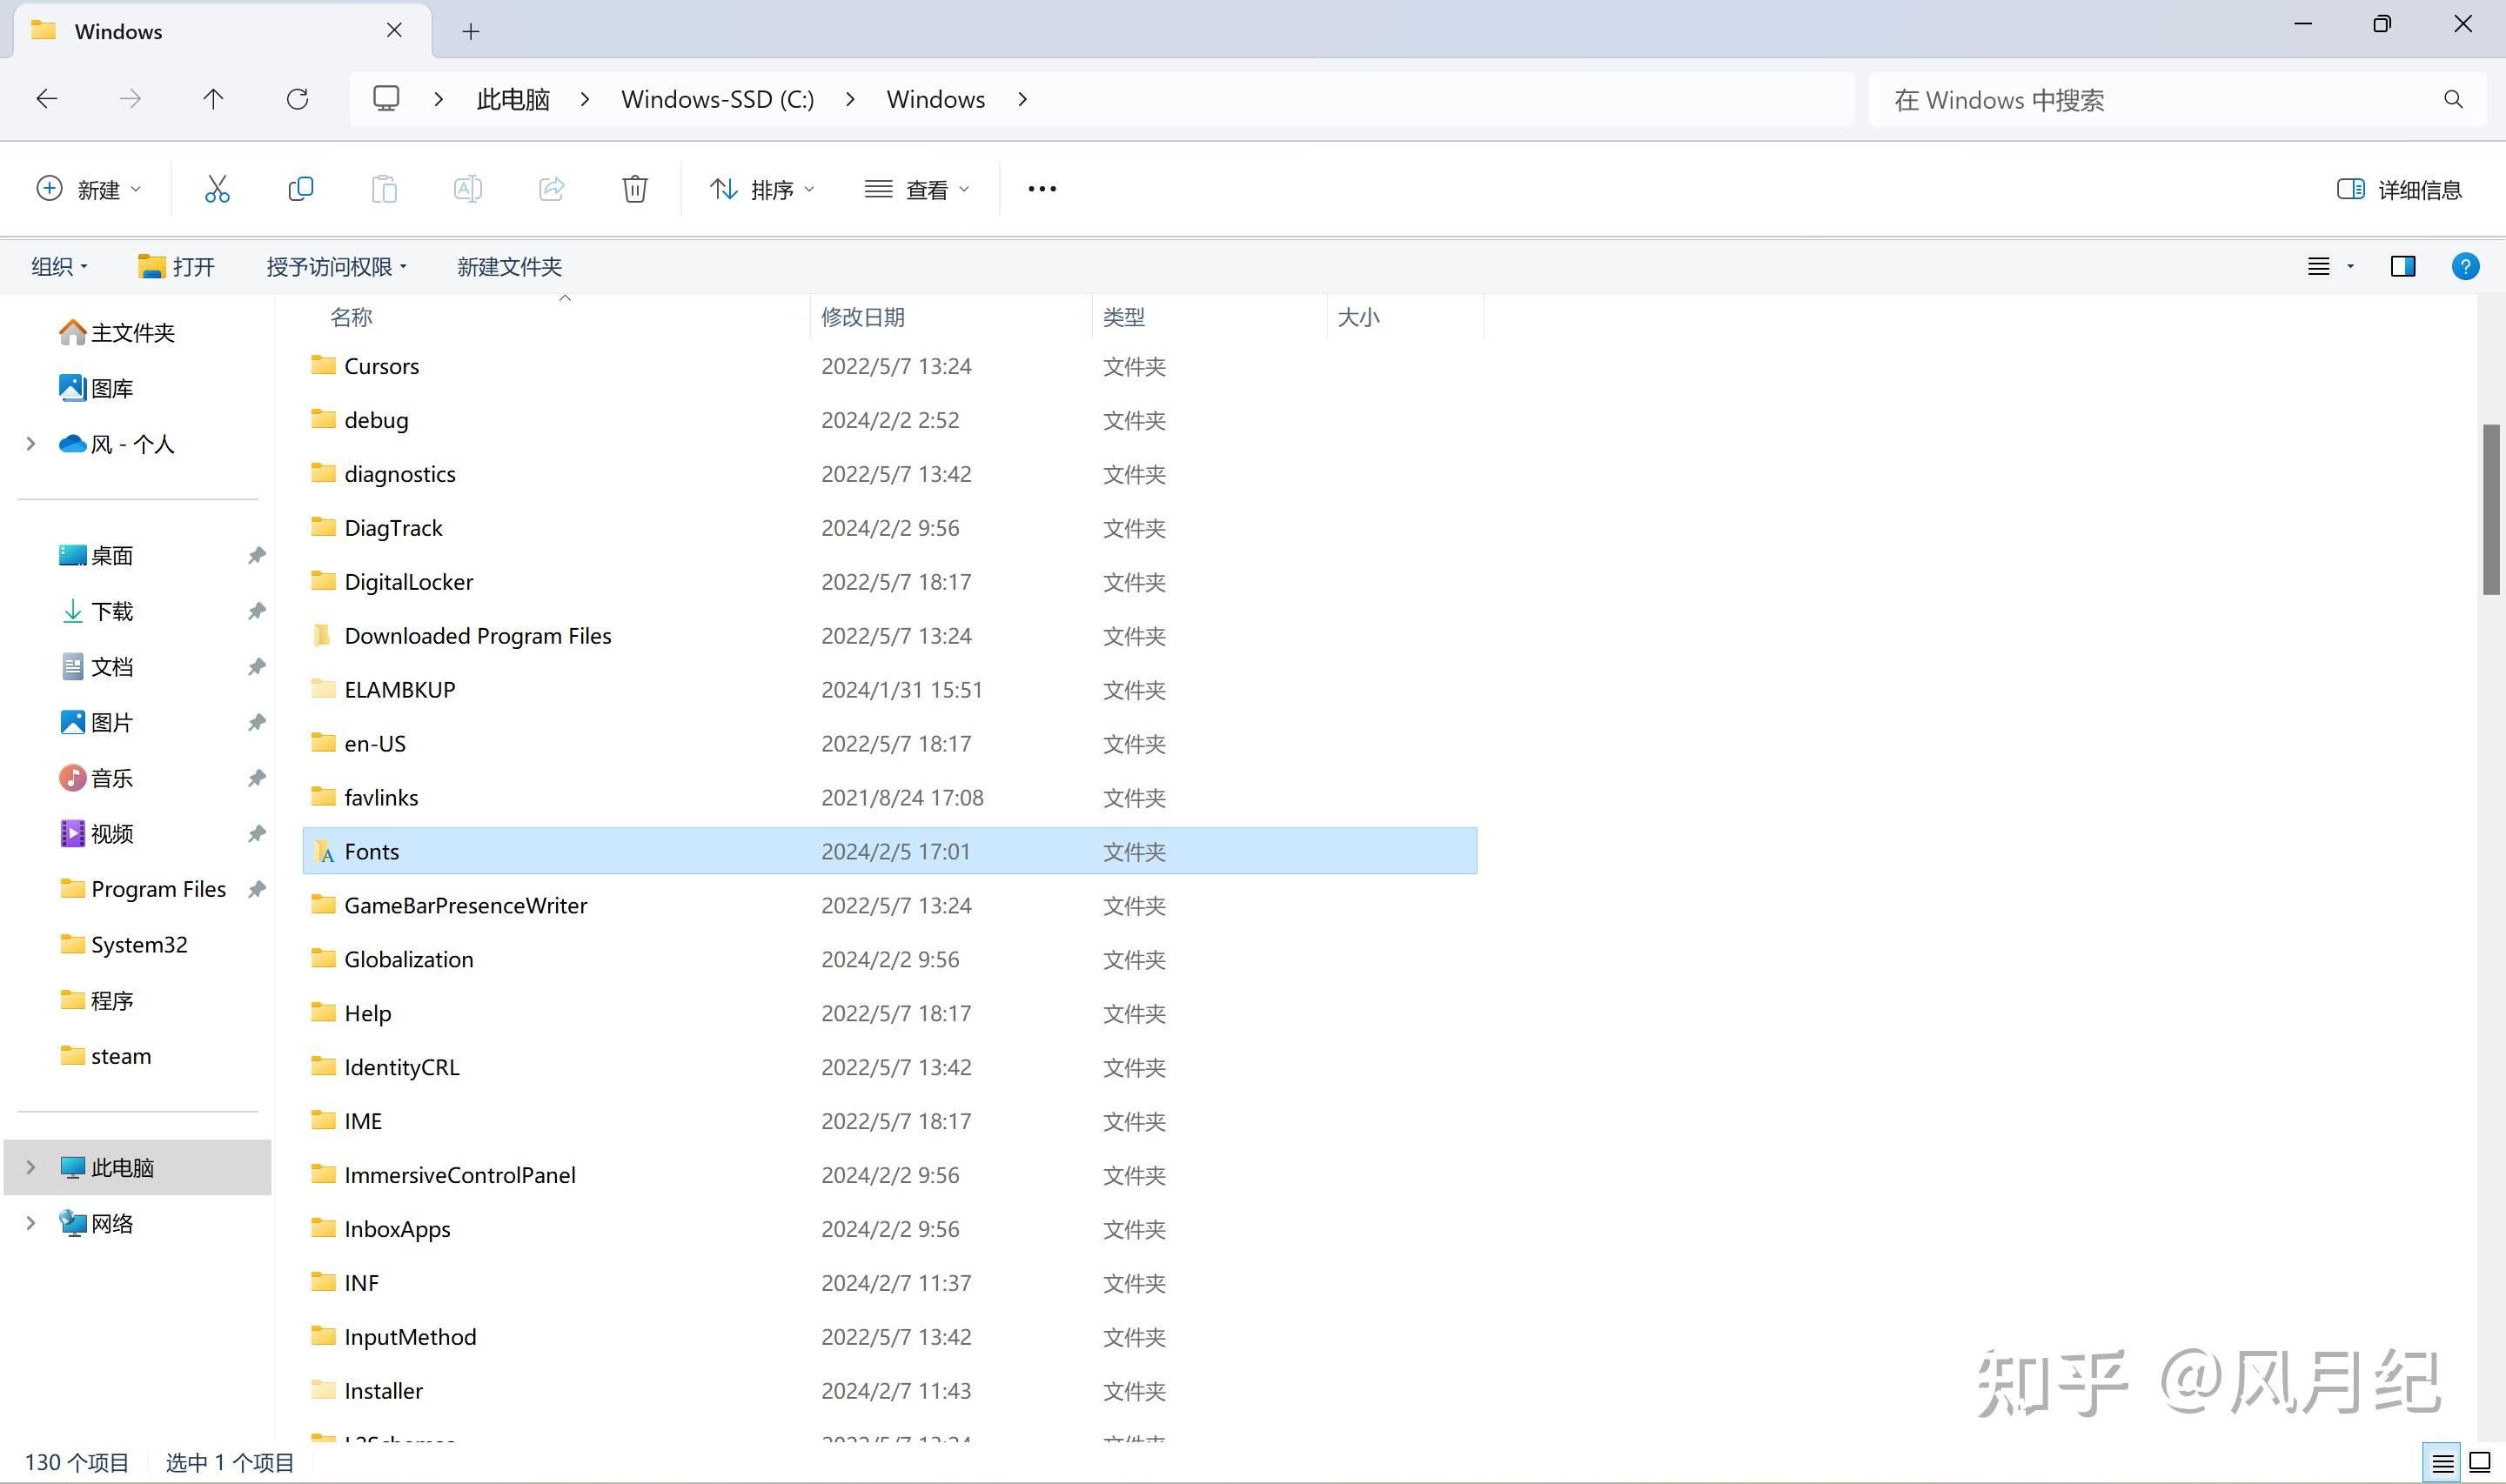Expand the 此电脑 tree node
2506x1484 pixels.
pos(30,1167)
